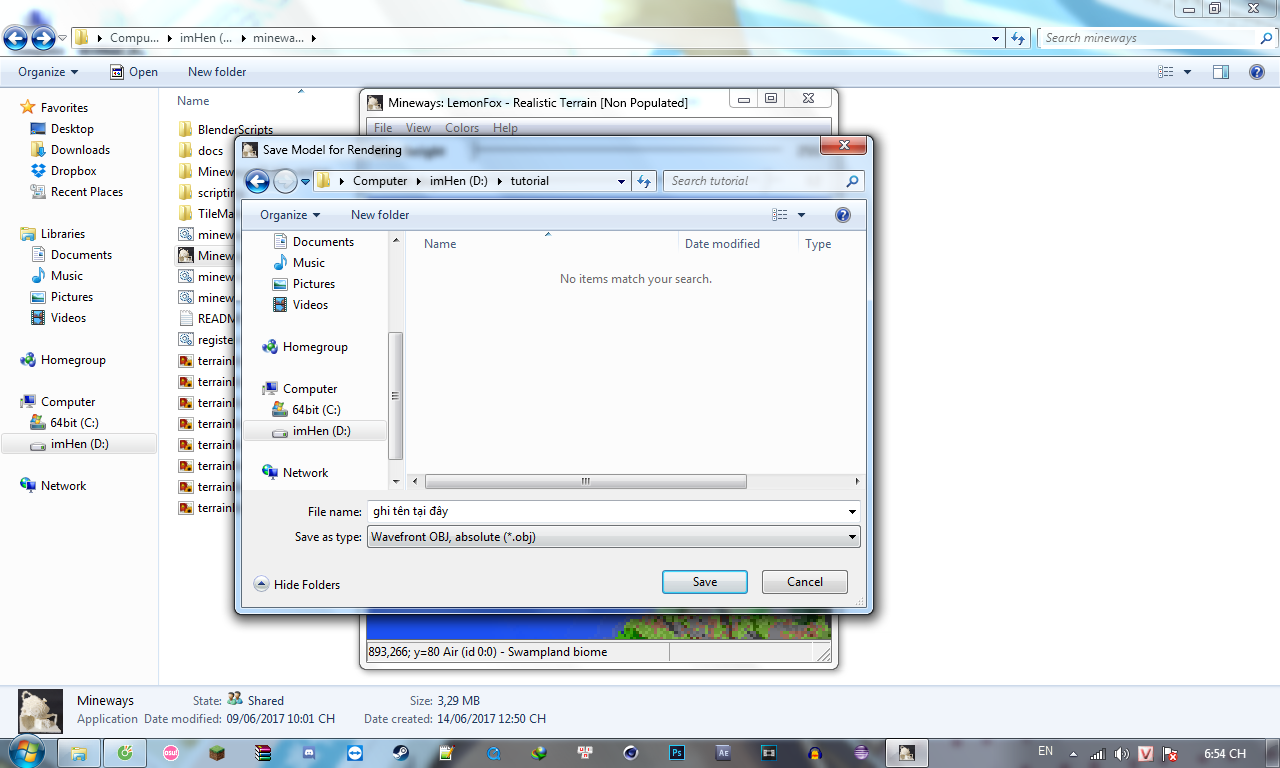Click the volume icon in the system tray
The image size is (1280, 768).
click(1121, 754)
